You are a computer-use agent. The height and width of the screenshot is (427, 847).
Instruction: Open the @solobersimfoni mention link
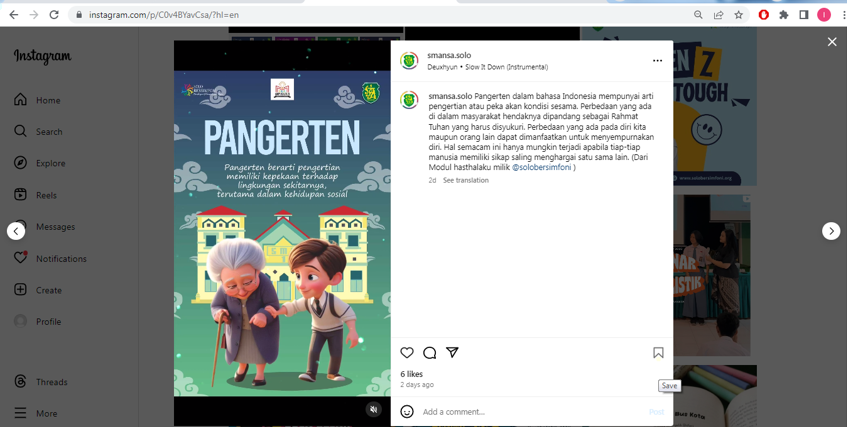click(542, 168)
